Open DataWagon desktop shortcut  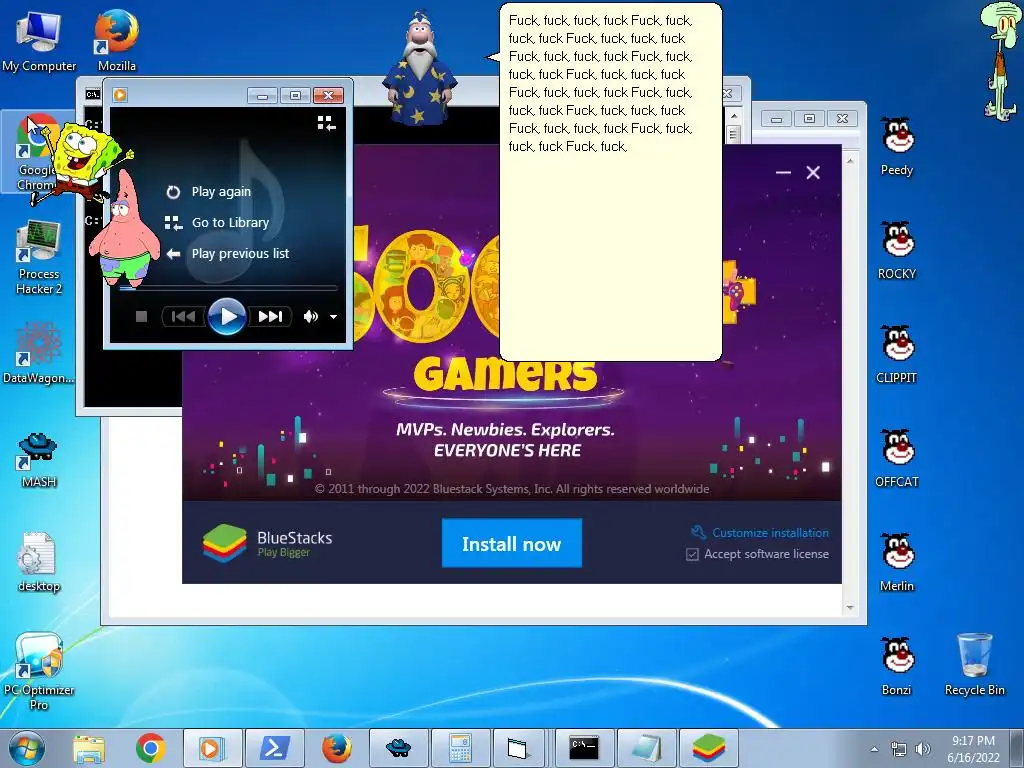[39, 353]
